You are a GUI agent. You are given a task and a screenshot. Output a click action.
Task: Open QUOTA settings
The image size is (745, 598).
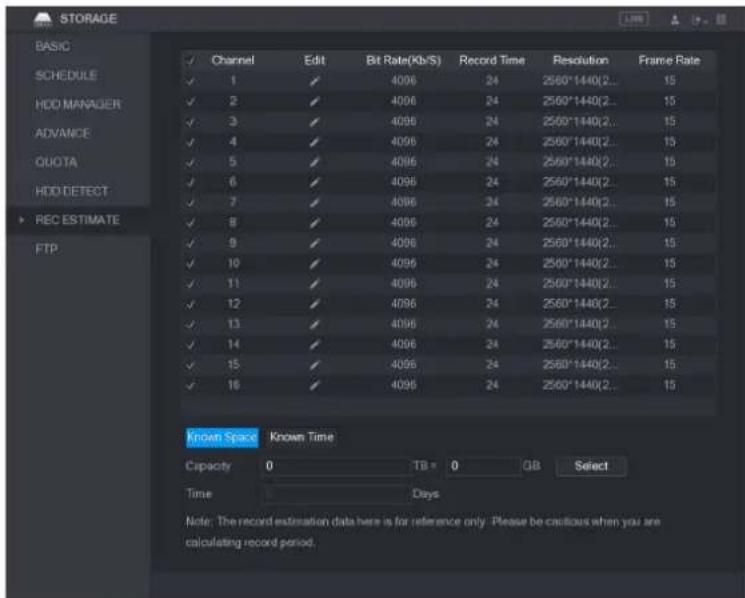click(56, 162)
